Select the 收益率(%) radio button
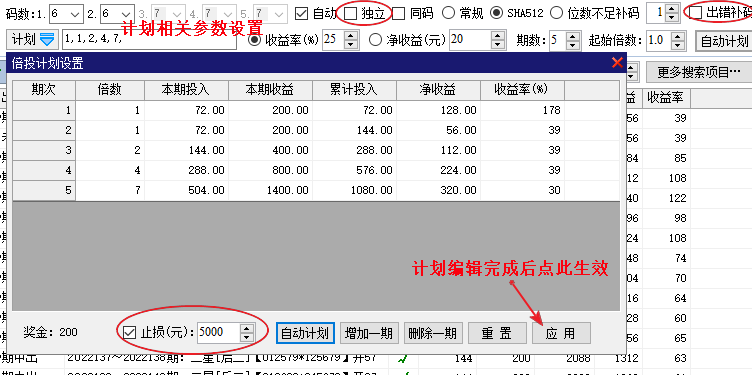This screenshot has height=375, width=752. (255, 40)
